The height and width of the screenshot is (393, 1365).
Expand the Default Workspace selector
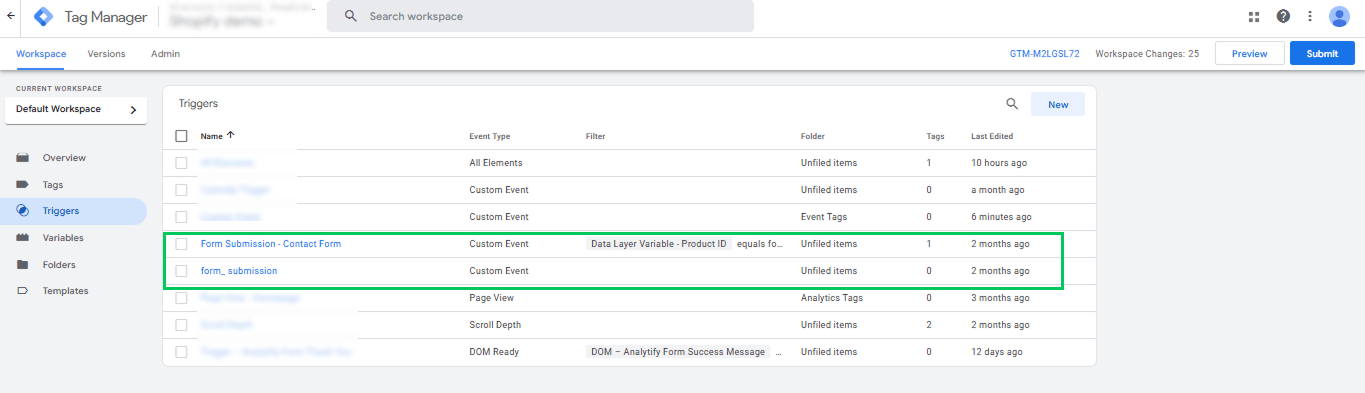click(76, 110)
